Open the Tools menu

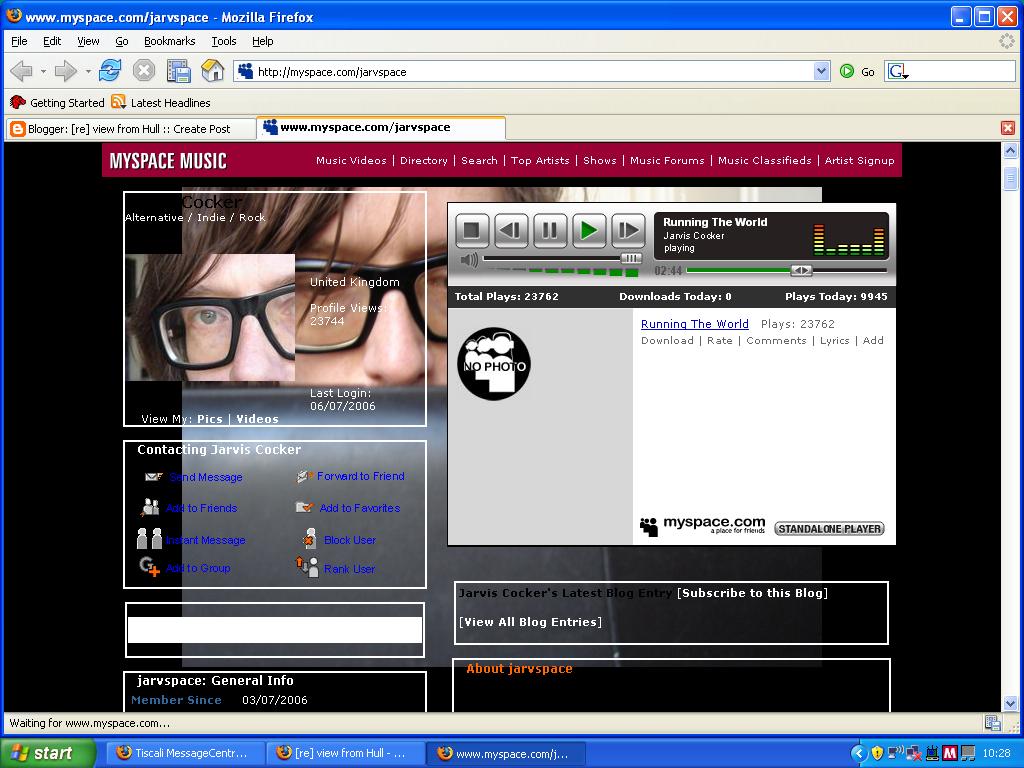pos(224,41)
